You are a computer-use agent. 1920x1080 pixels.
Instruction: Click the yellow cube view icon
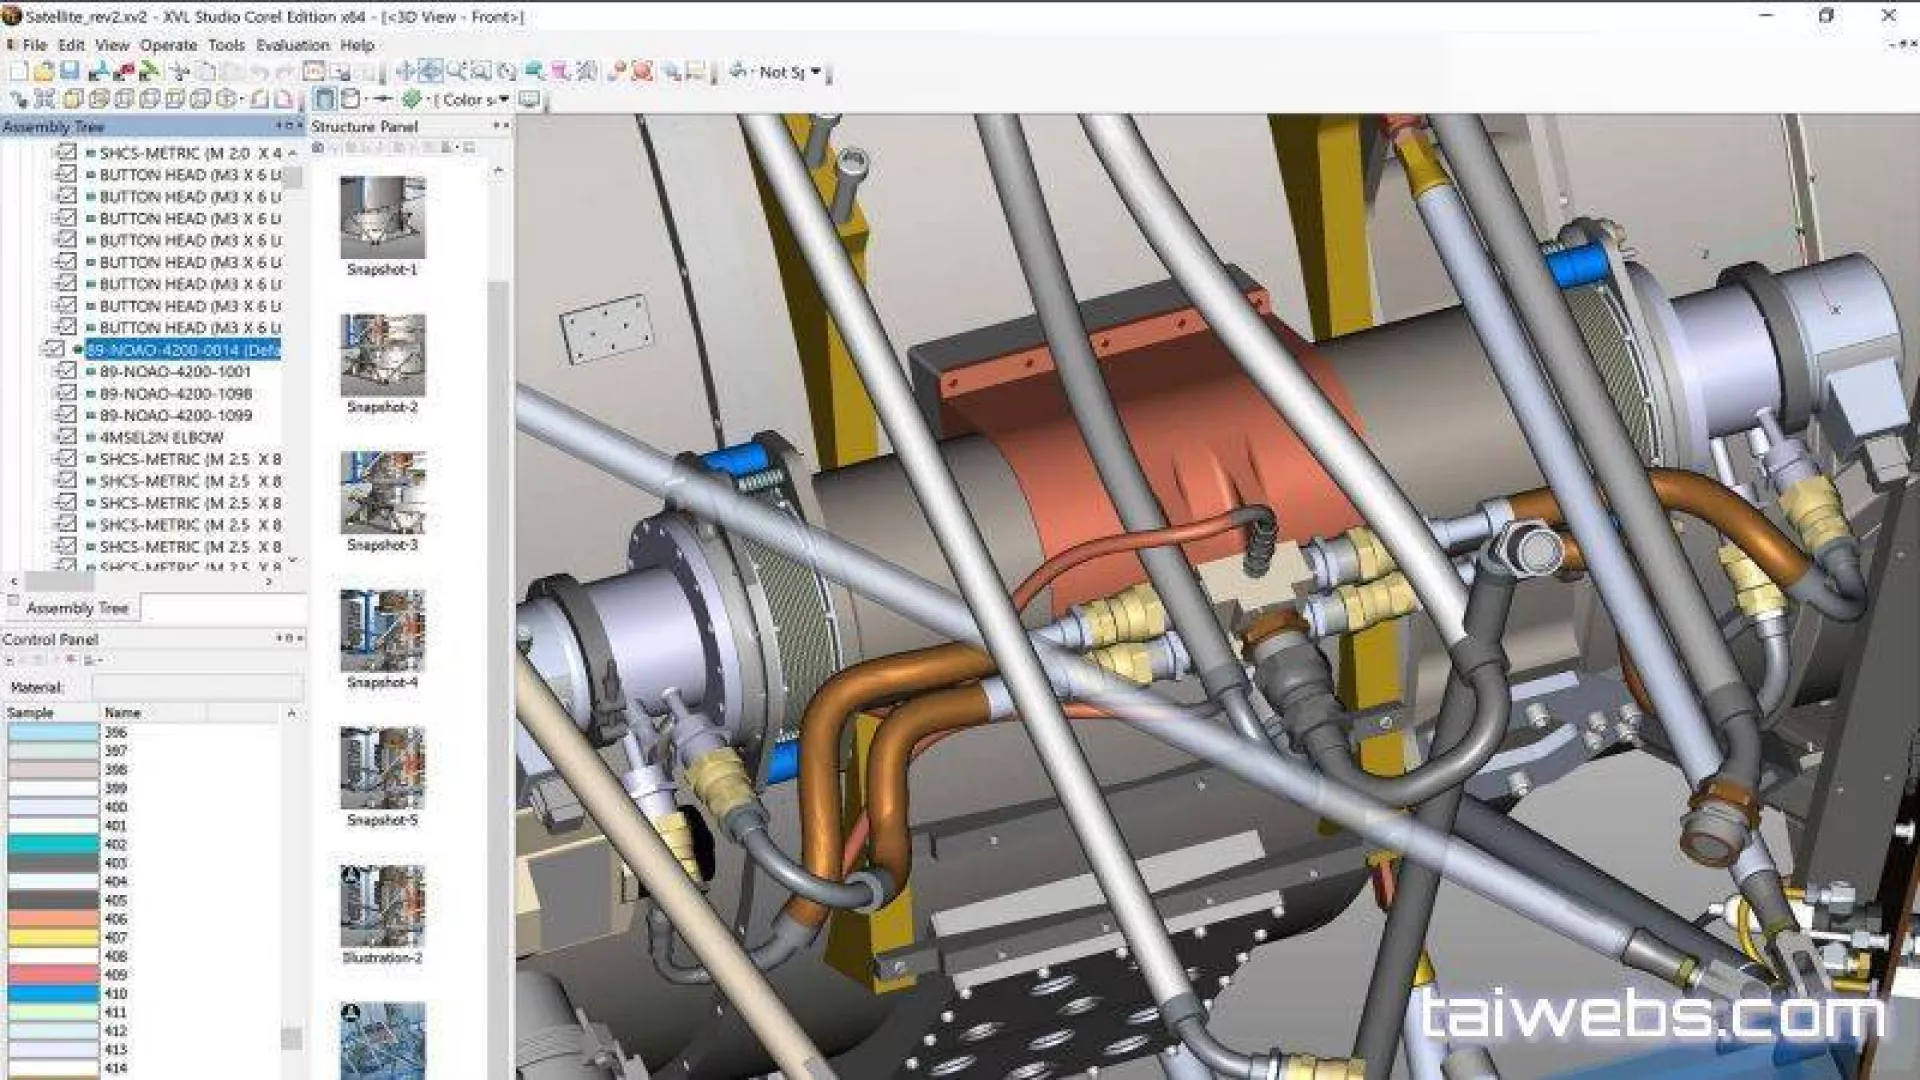[x=73, y=99]
